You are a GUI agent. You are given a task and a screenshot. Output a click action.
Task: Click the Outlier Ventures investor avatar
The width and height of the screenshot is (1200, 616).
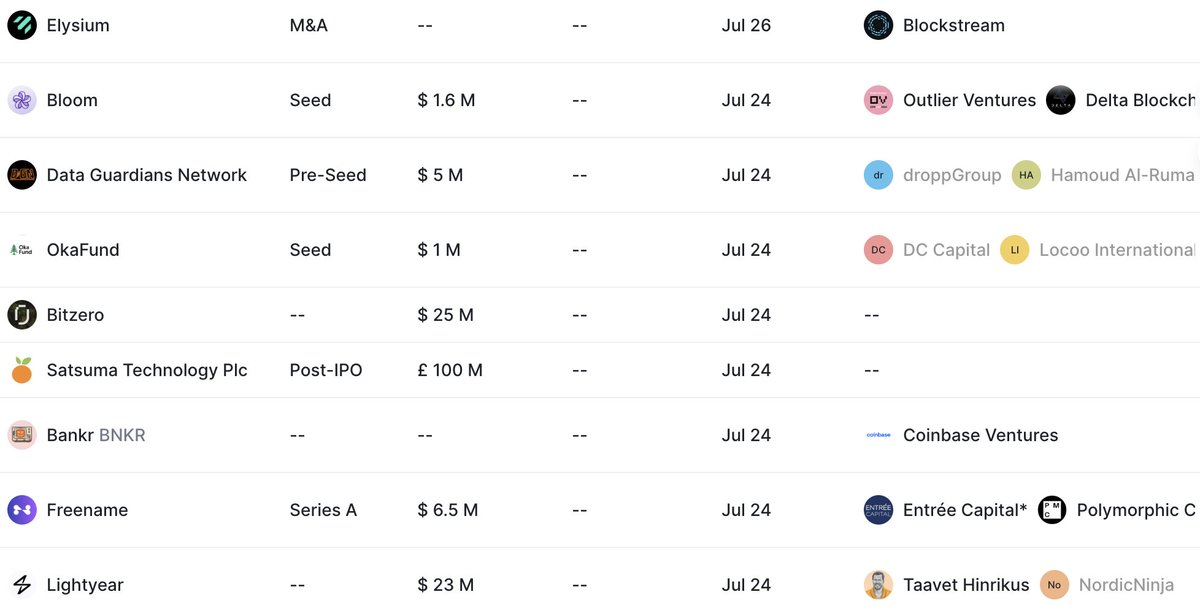(878, 100)
